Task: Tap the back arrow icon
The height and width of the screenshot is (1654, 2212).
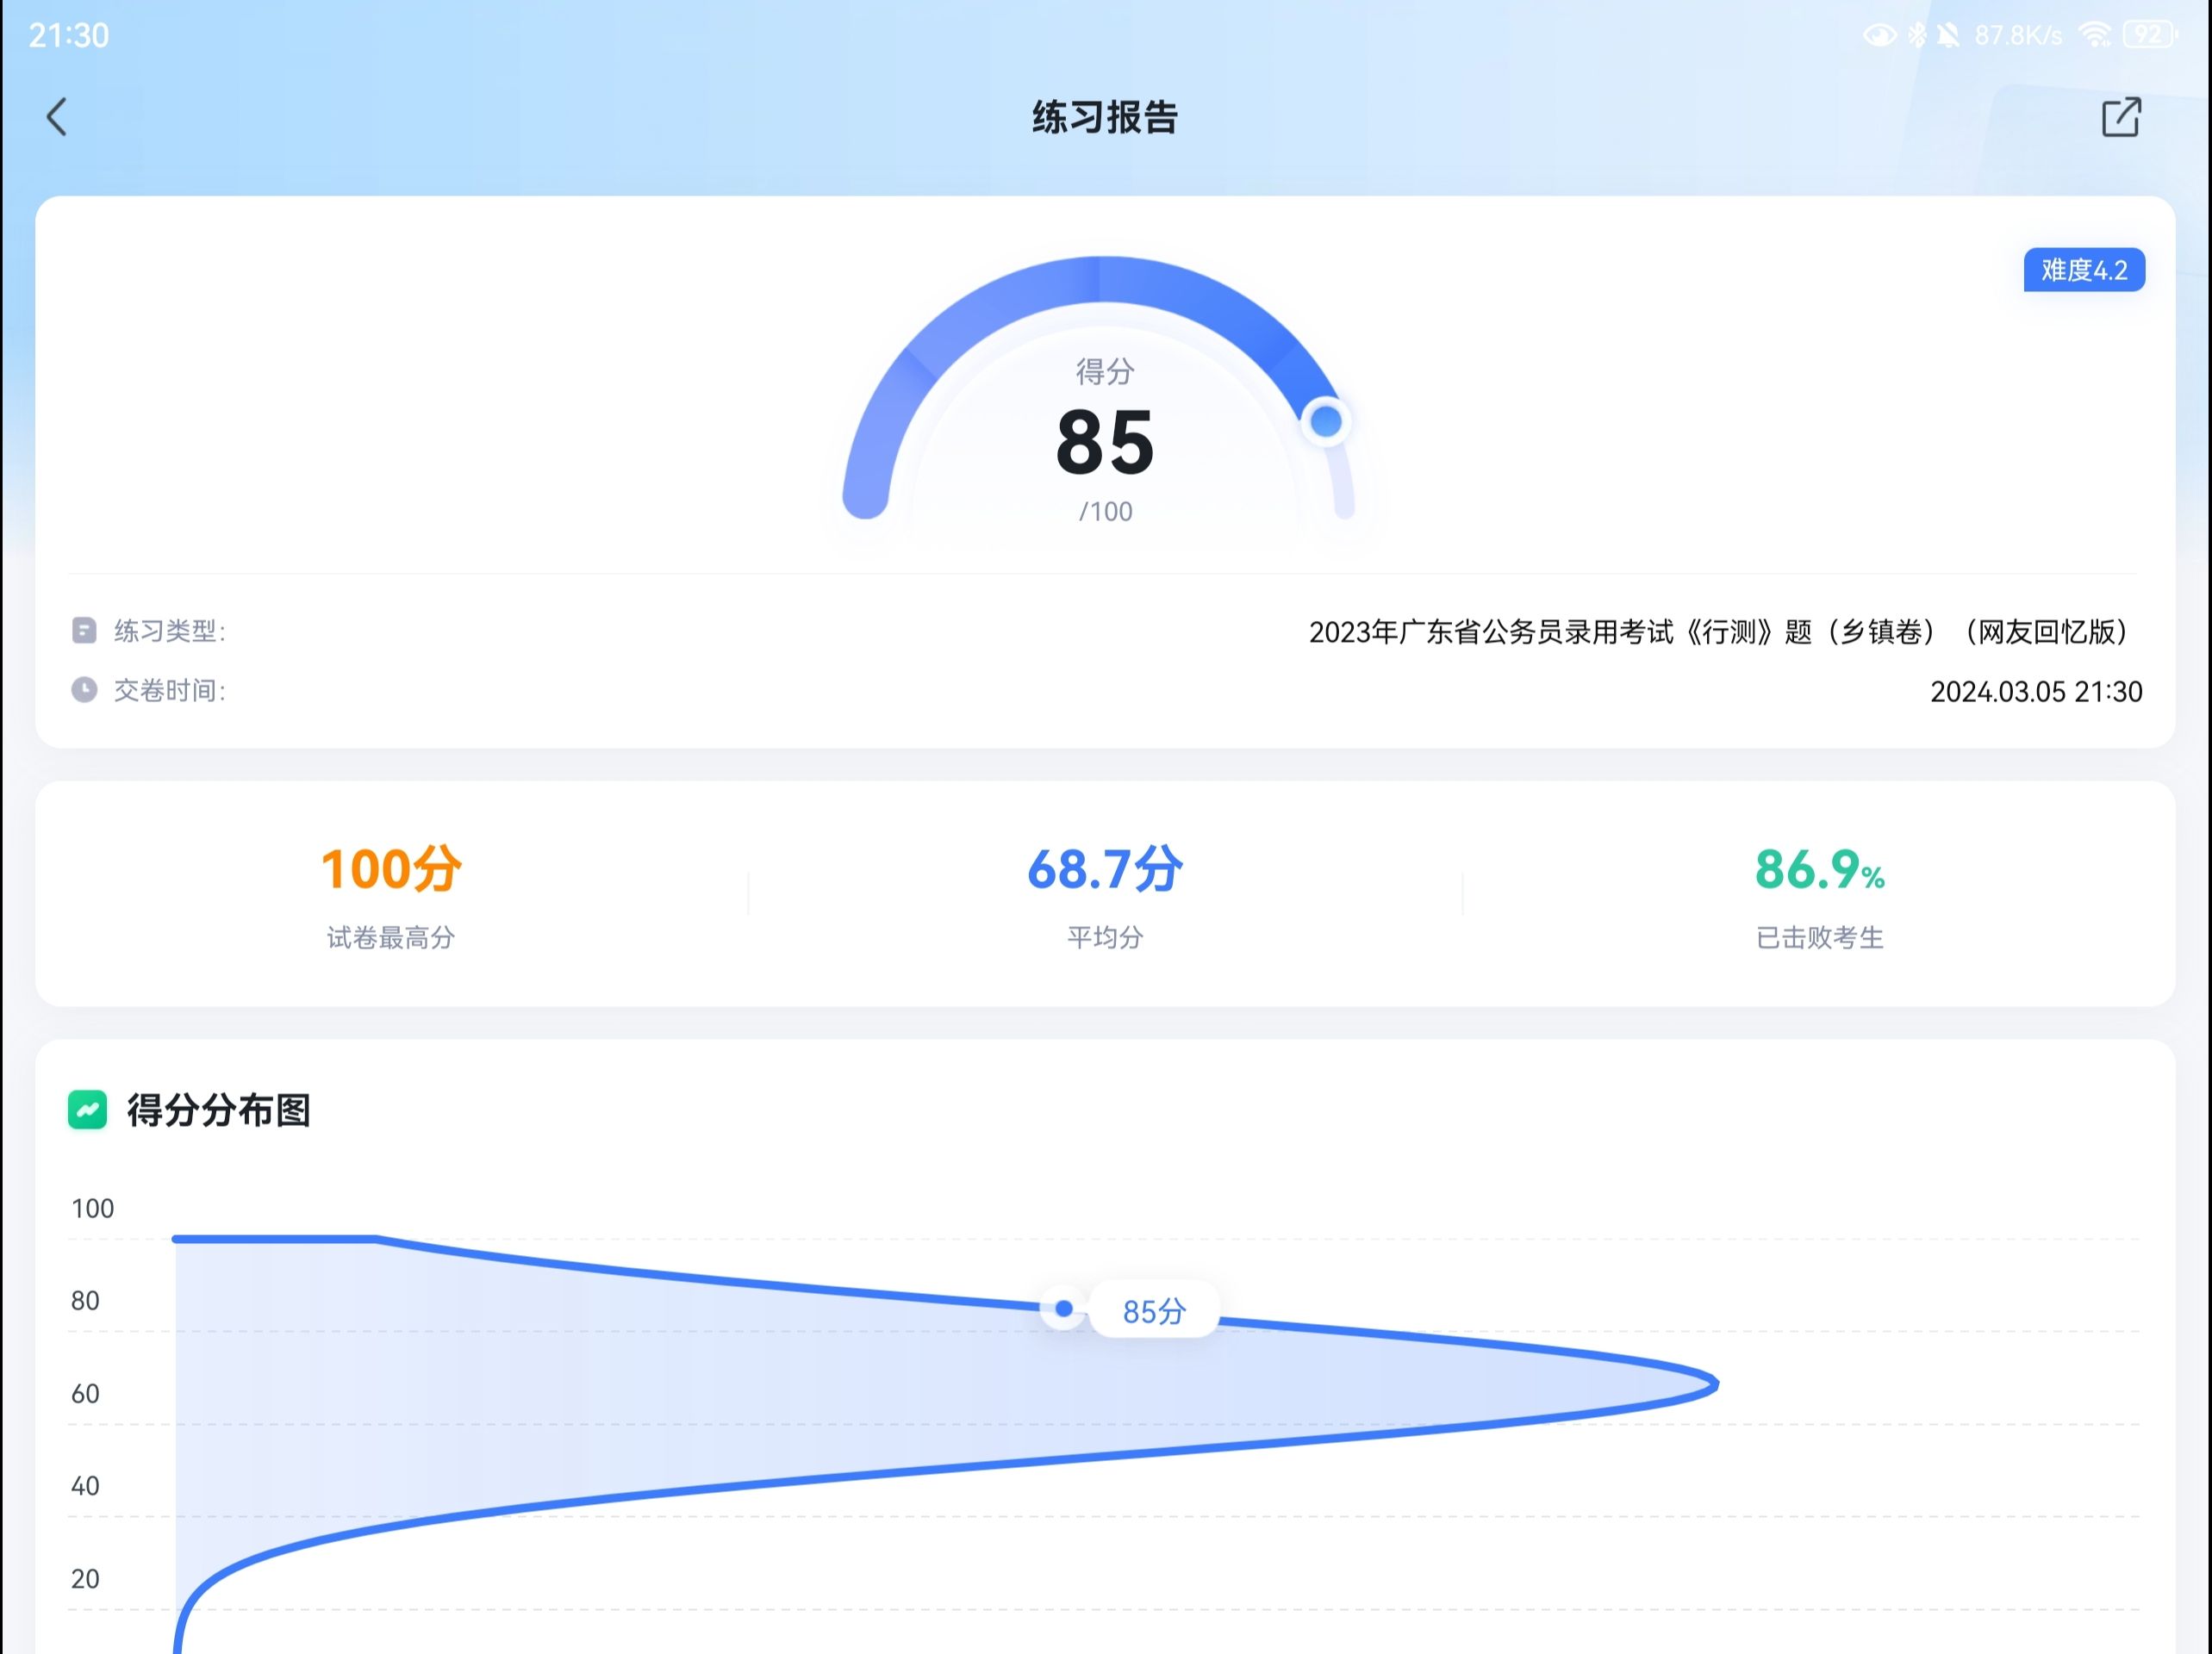Action: [x=57, y=117]
